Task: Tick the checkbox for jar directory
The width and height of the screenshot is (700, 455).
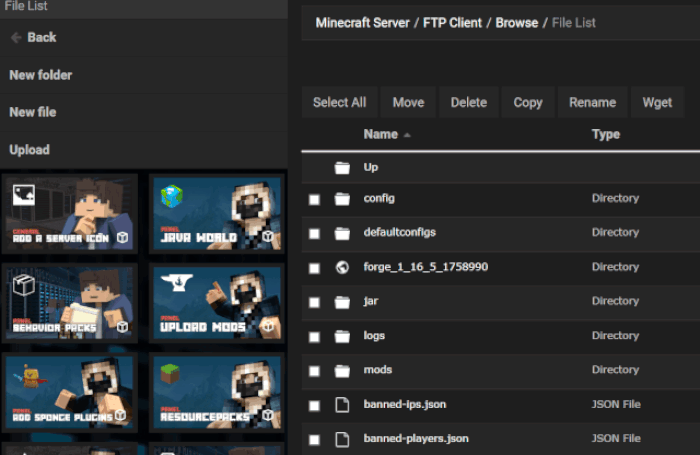Action: coord(314,302)
